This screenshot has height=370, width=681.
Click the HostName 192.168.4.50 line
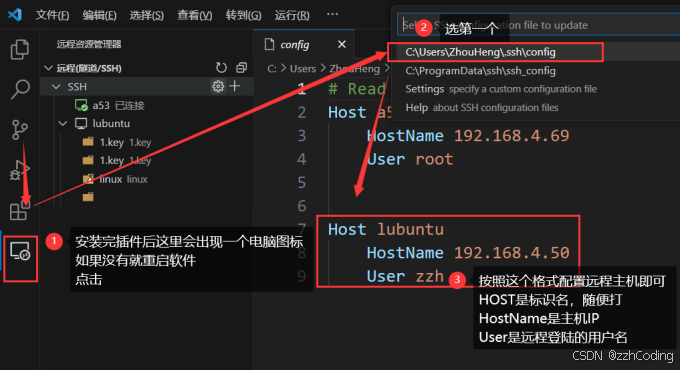tap(468, 253)
